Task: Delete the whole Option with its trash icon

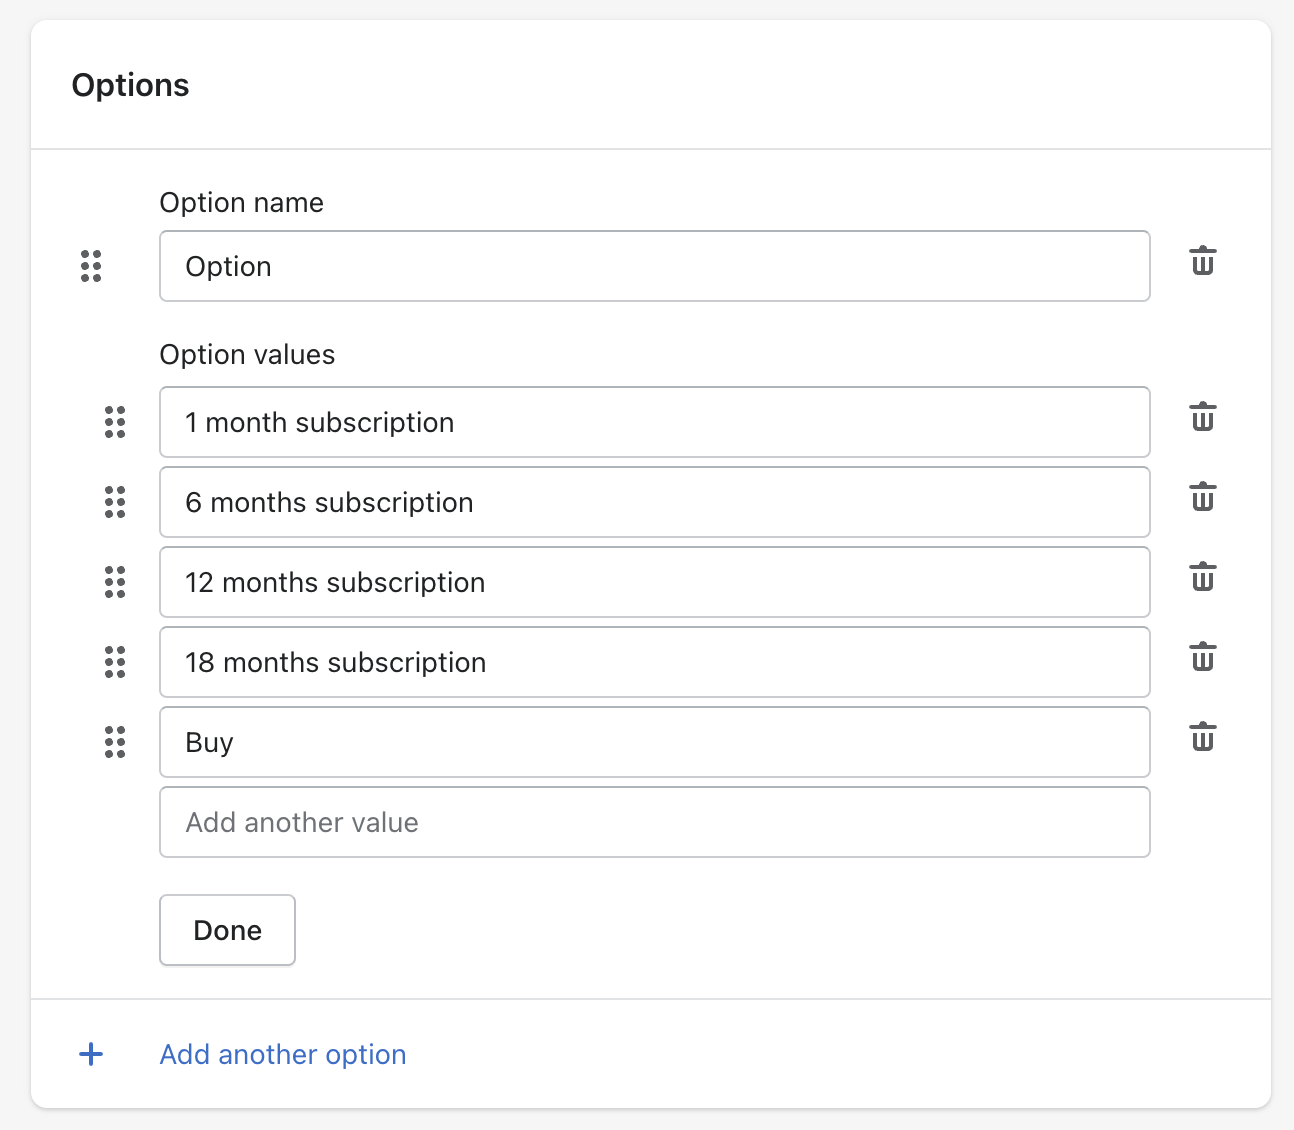Action: (1202, 261)
